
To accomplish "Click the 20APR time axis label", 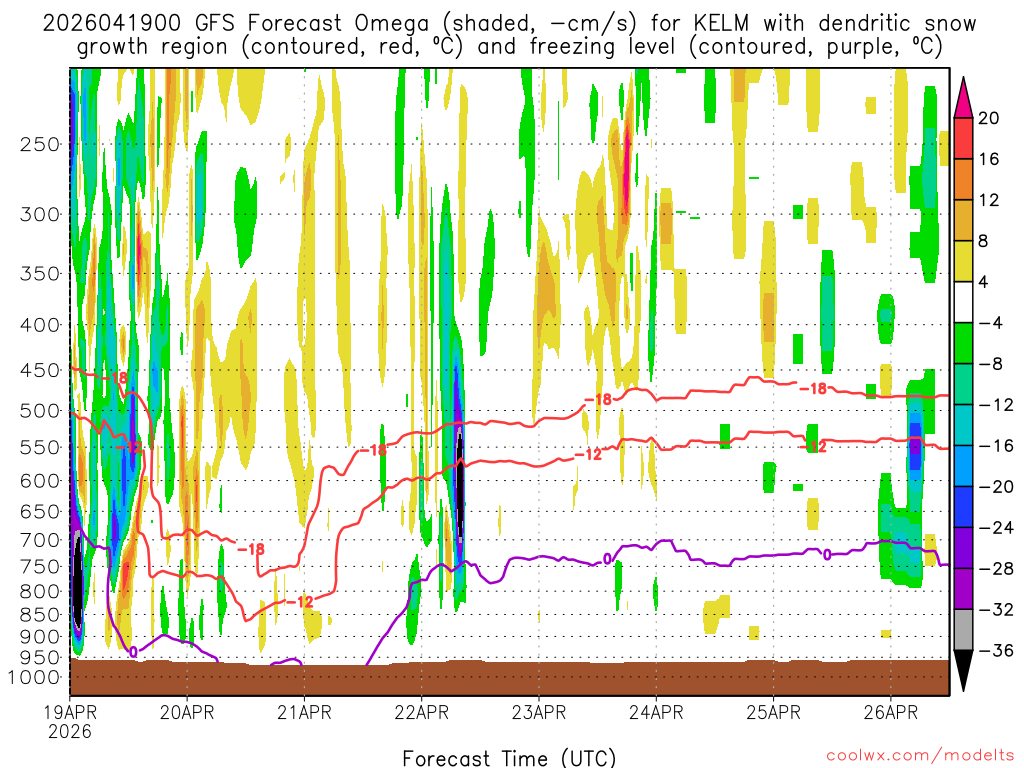I will (x=187, y=712).
